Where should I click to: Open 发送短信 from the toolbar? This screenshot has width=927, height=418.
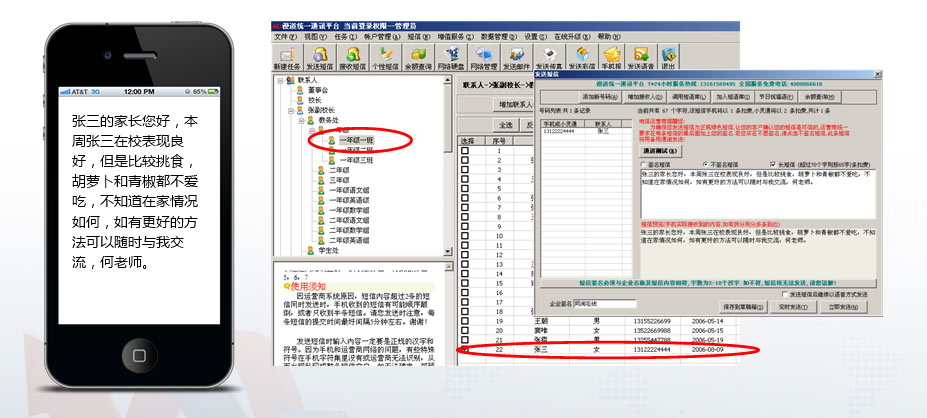[320, 57]
